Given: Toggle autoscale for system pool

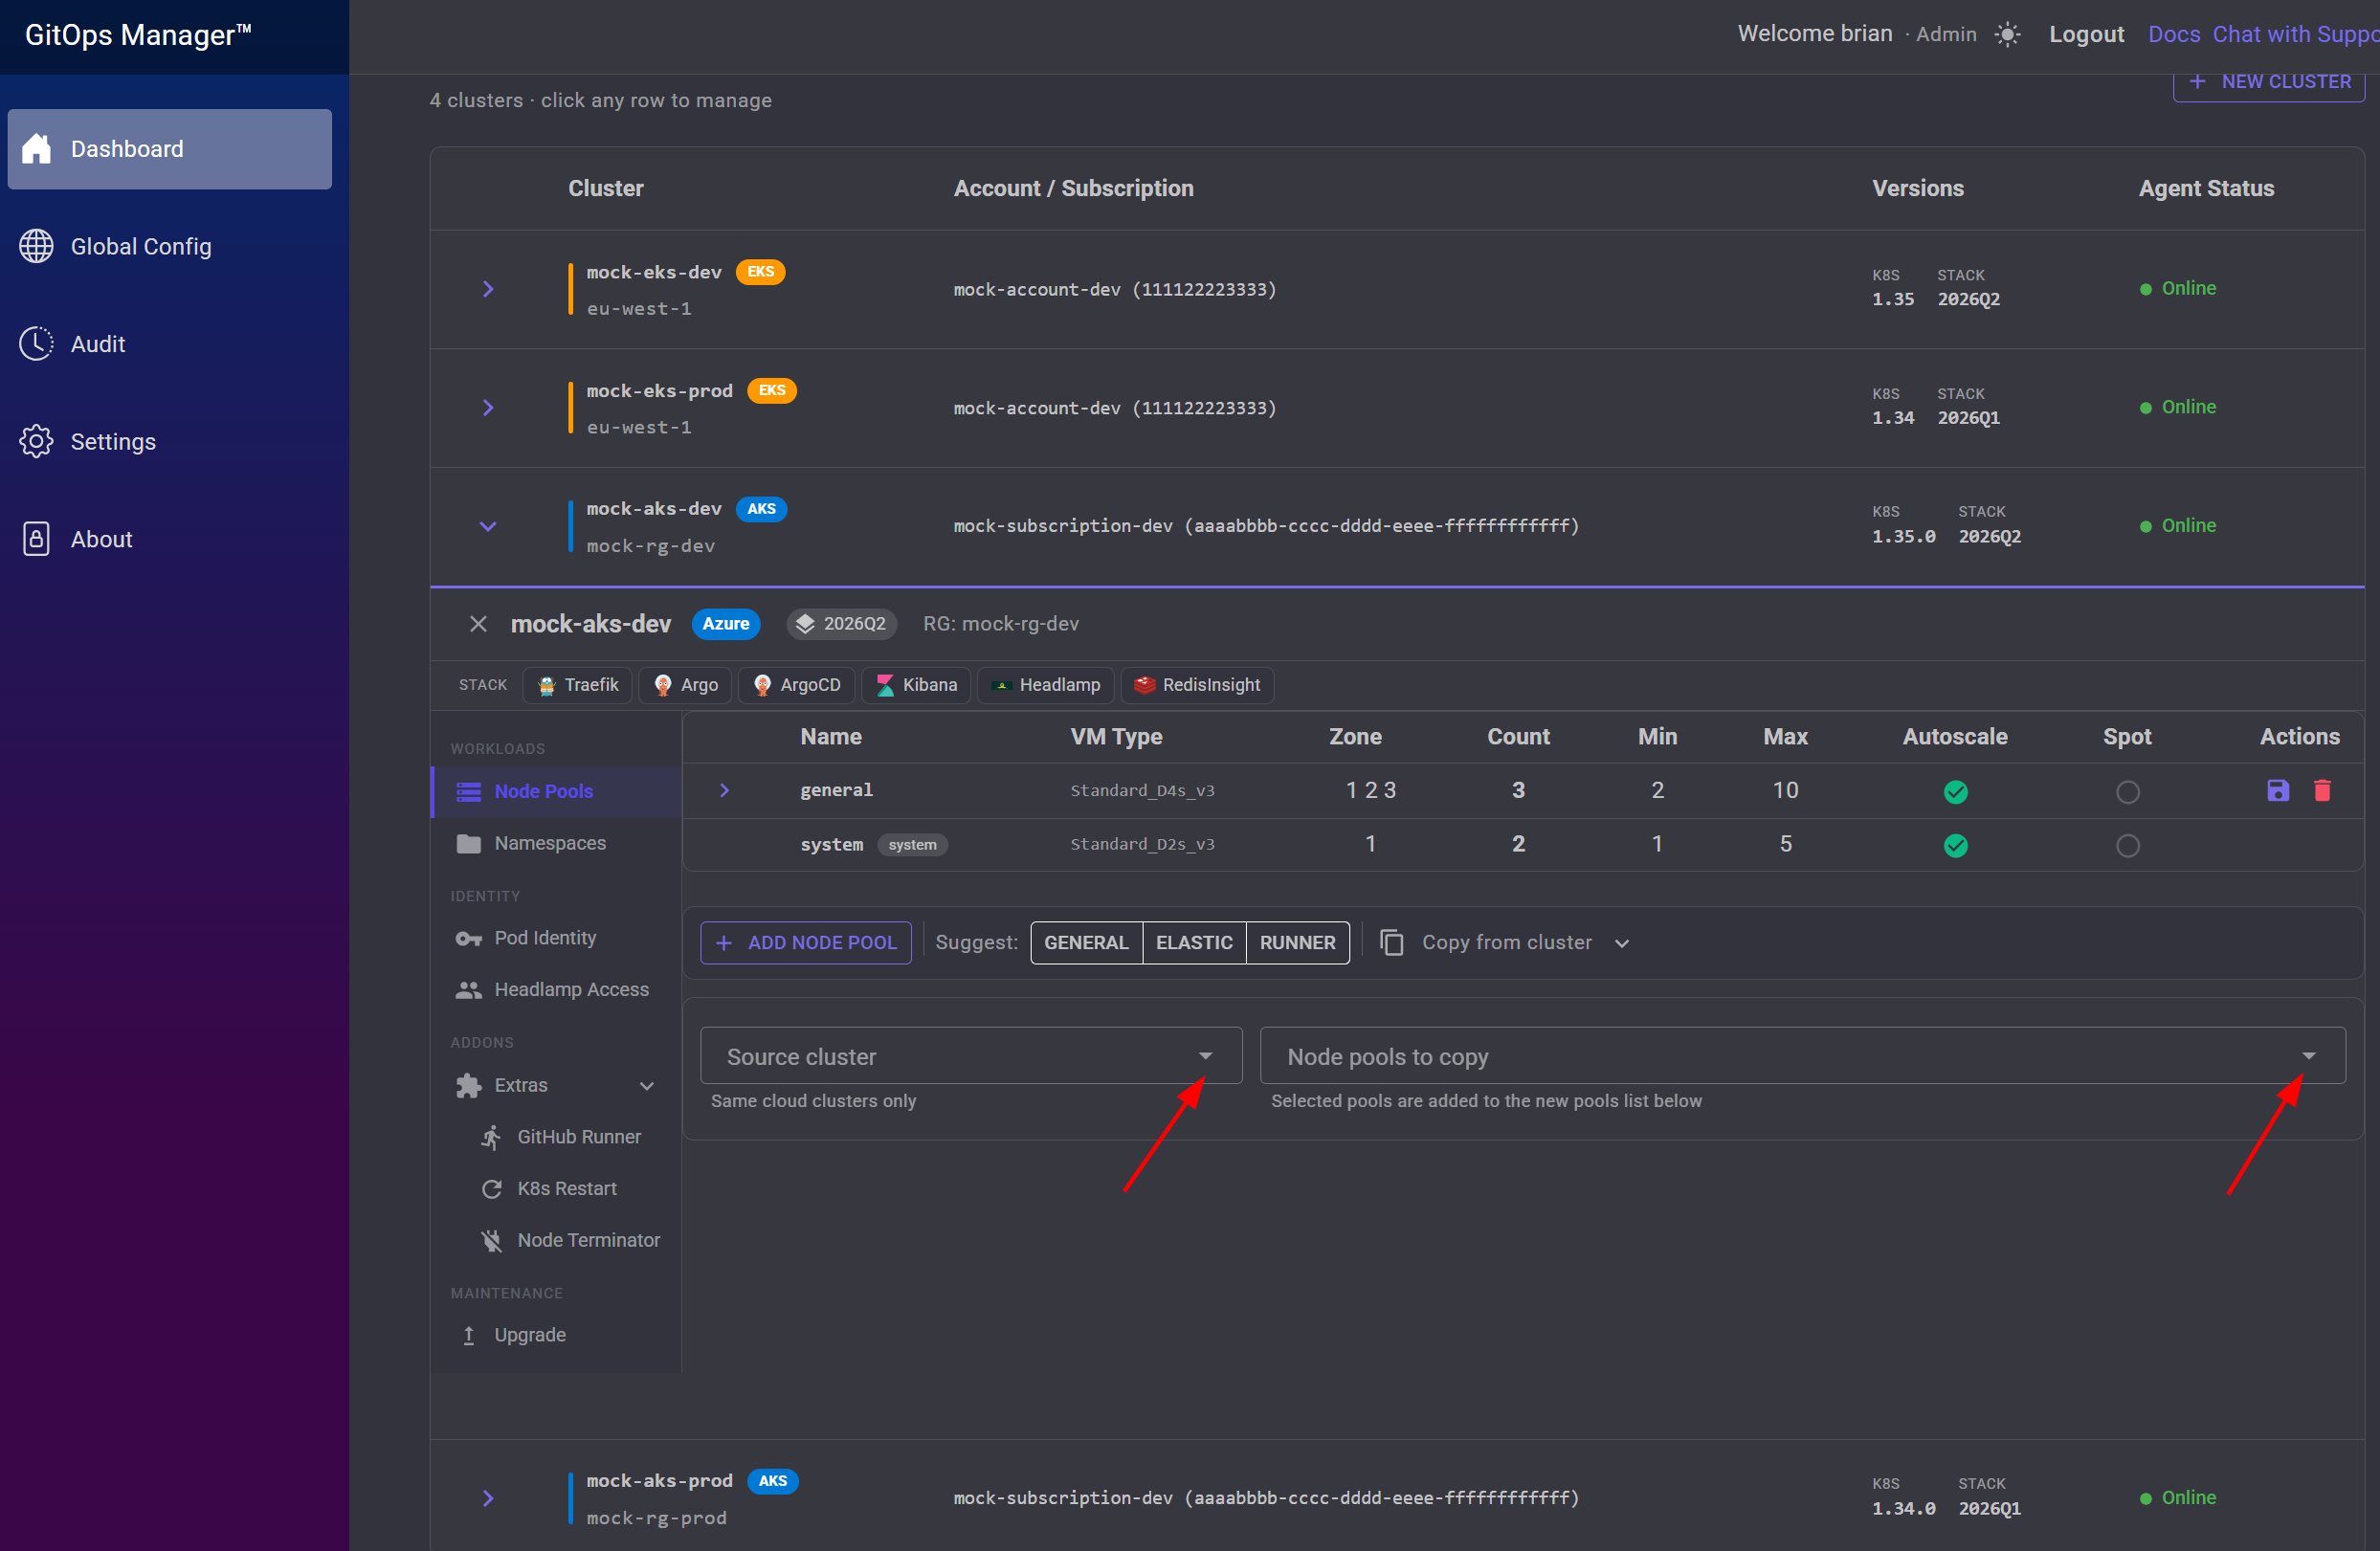Looking at the screenshot, I should click(1955, 846).
